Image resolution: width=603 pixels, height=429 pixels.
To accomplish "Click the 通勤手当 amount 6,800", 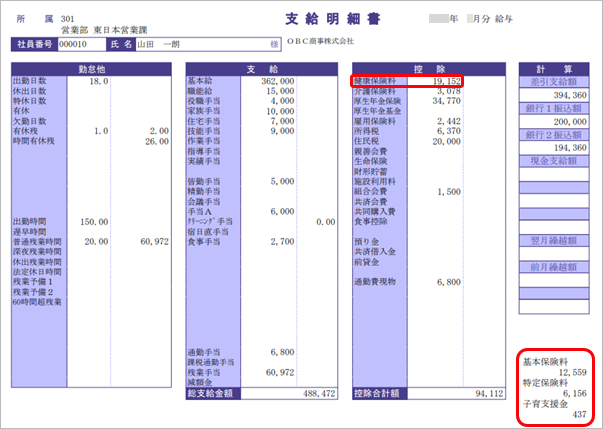I will click(283, 352).
